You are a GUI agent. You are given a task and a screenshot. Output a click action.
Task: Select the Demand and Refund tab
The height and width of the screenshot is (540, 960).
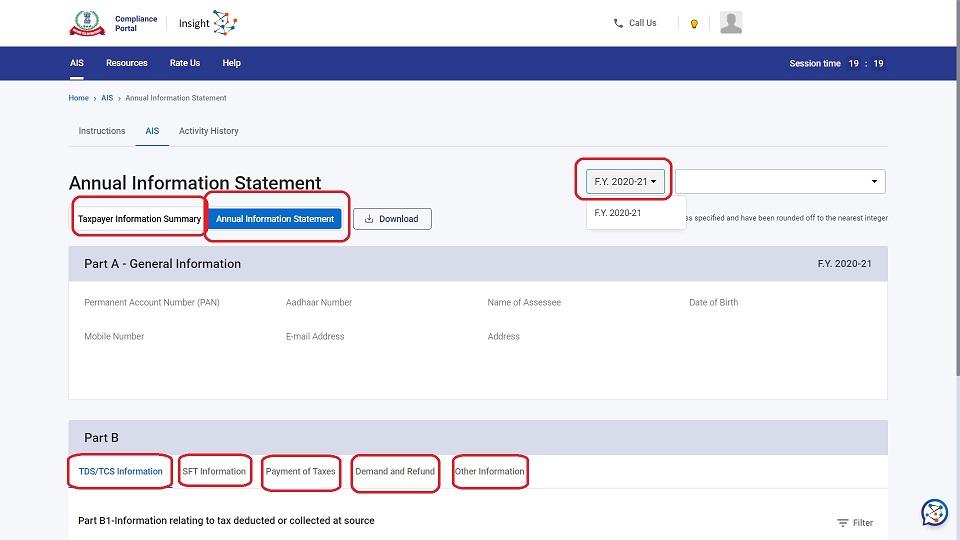pyautogui.click(x=395, y=471)
